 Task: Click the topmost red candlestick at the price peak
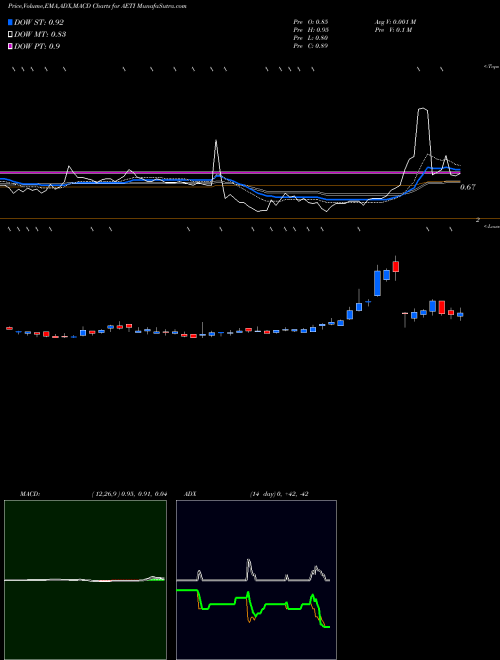click(396, 266)
